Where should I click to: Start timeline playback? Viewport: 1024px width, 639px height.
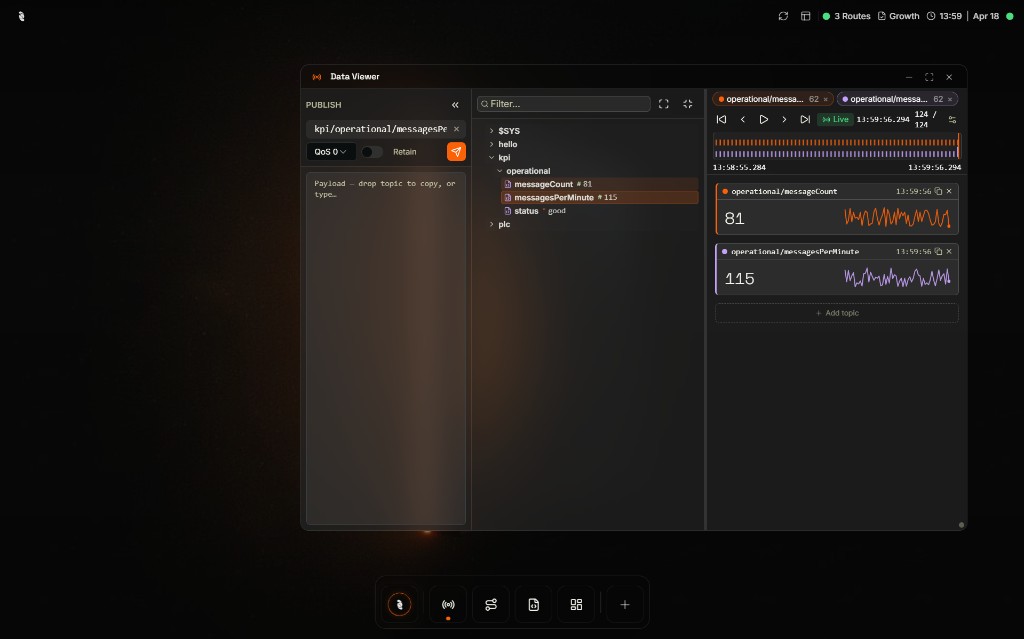[x=763, y=120]
